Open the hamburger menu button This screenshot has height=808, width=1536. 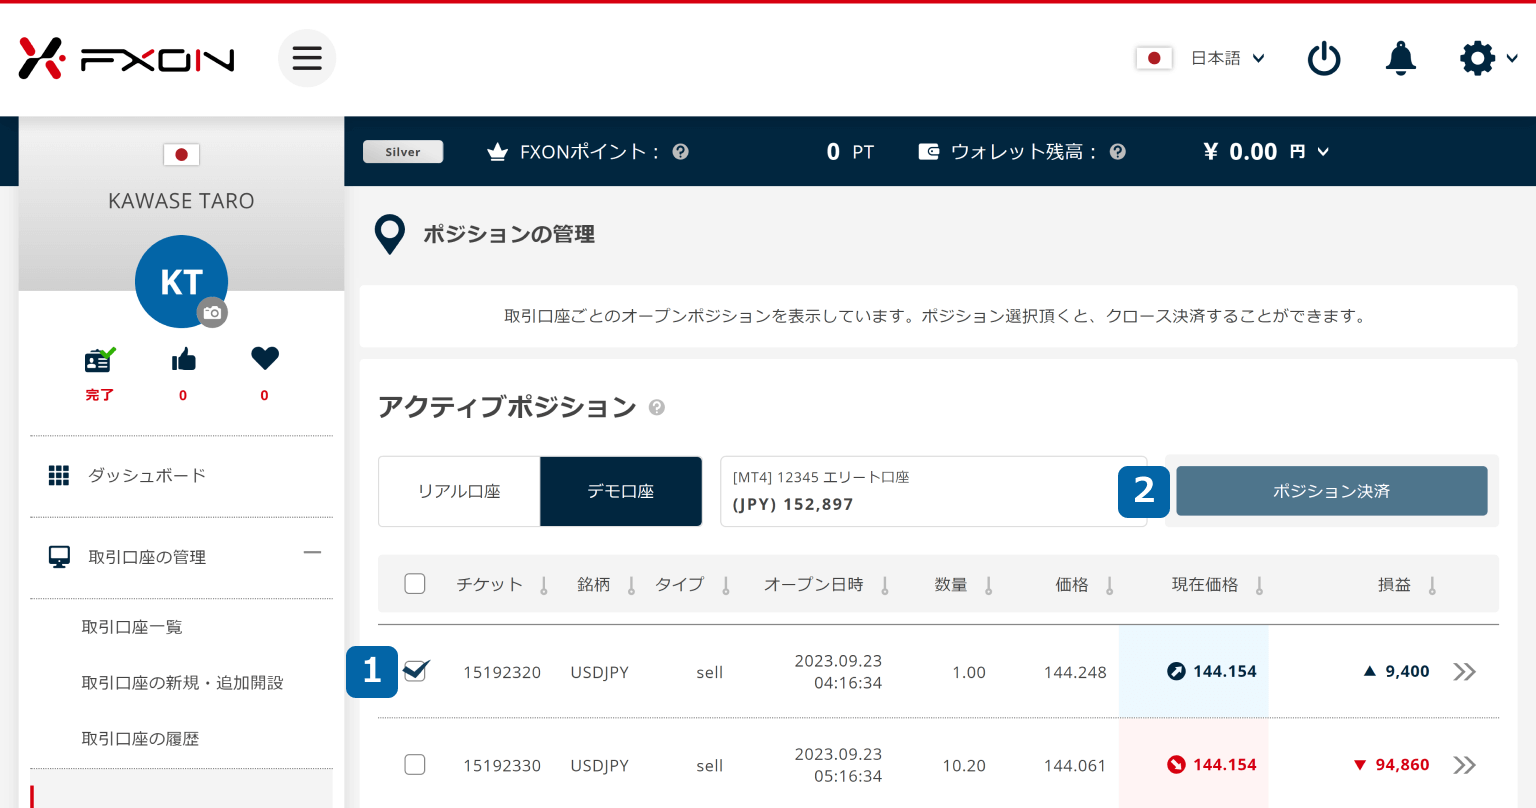307,58
